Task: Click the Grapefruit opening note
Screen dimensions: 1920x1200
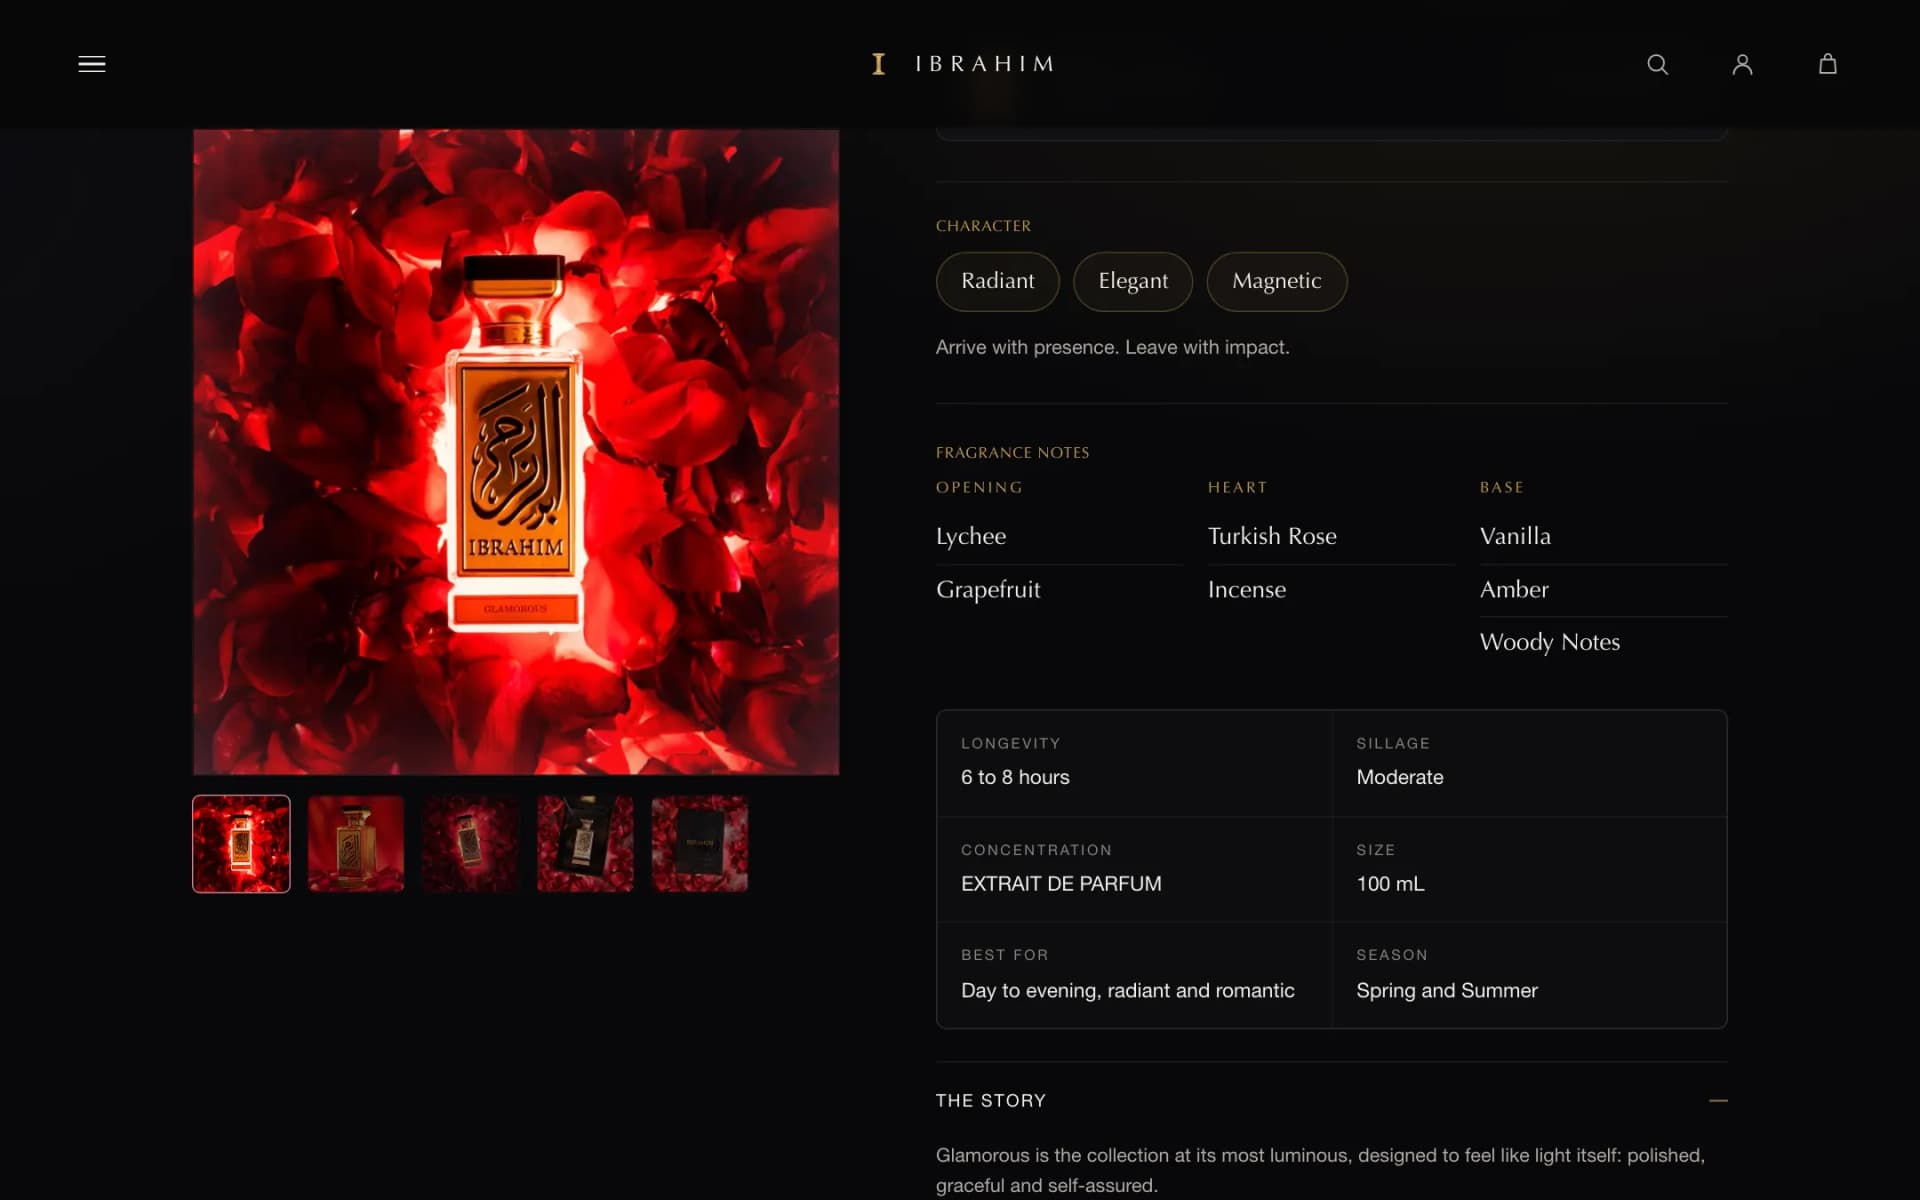Action: pyautogui.click(x=988, y=589)
